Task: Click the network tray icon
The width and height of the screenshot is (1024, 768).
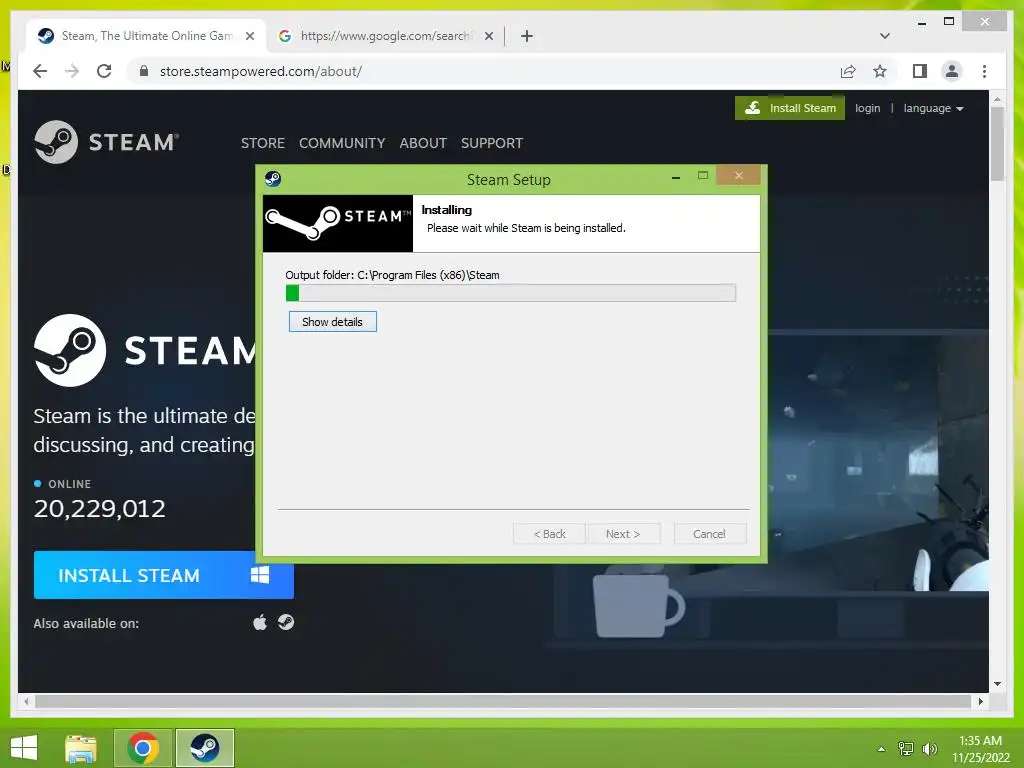Action: (x=906, y=748)
